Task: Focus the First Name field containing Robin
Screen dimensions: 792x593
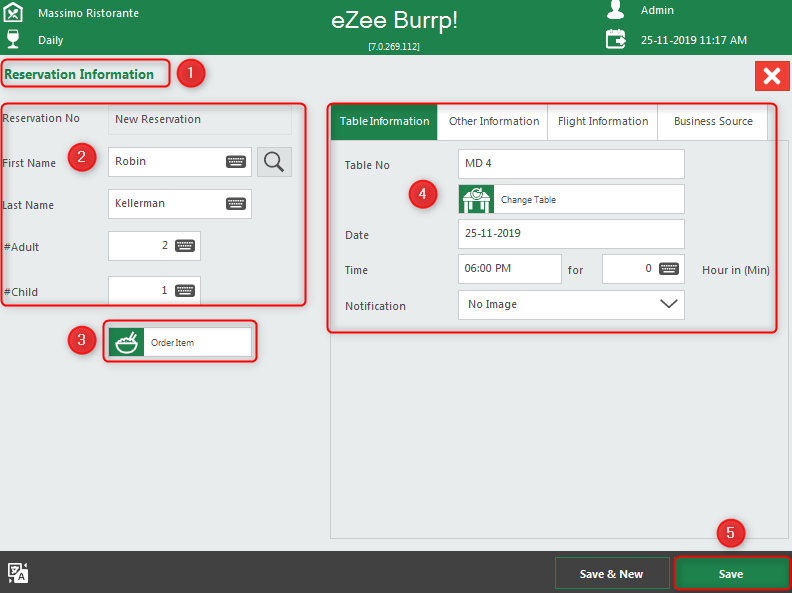Action: coord(180,162)
